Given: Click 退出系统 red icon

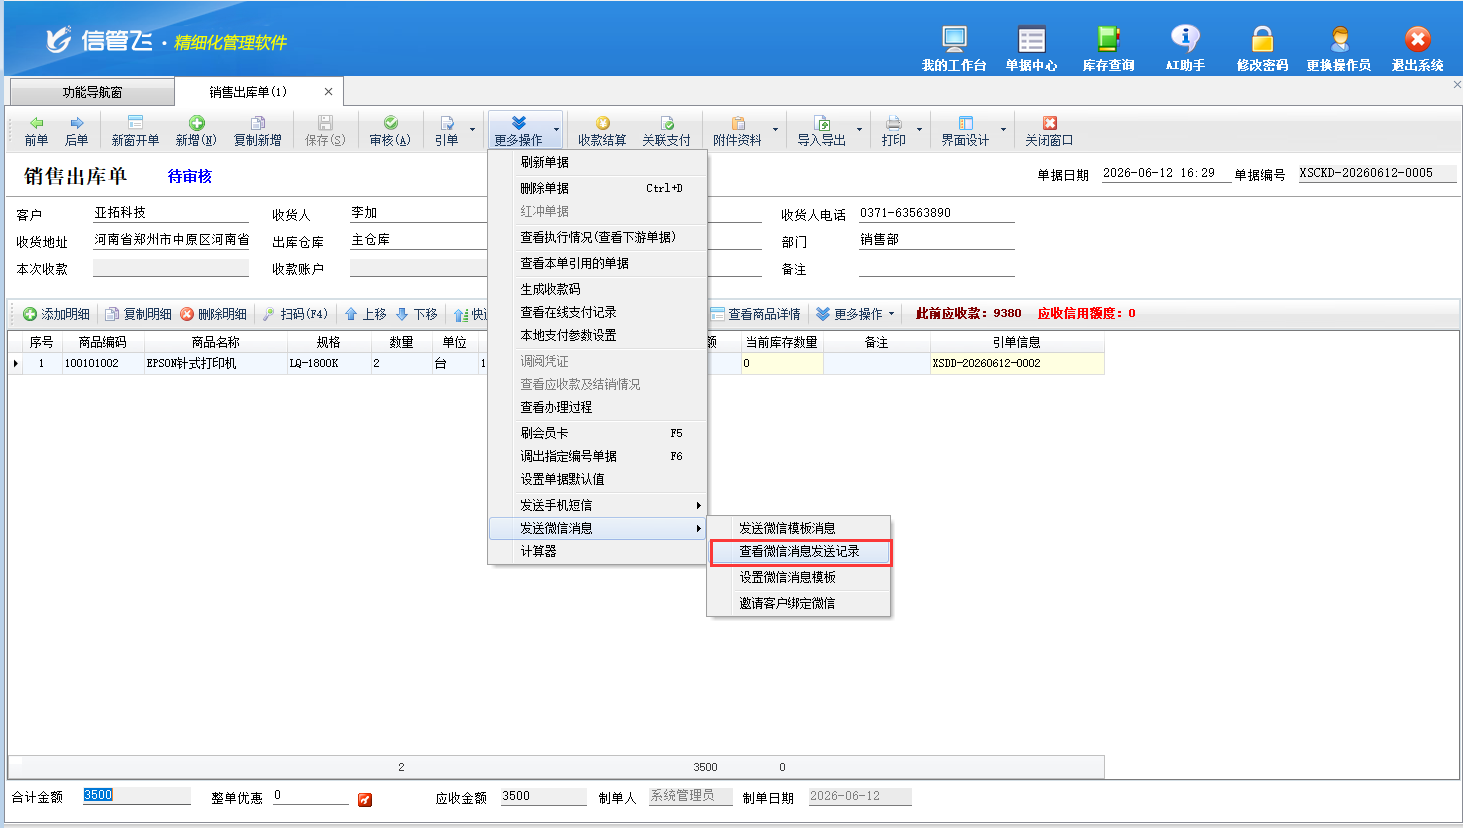Looking at the screenshot, I should coord(1417,48).
